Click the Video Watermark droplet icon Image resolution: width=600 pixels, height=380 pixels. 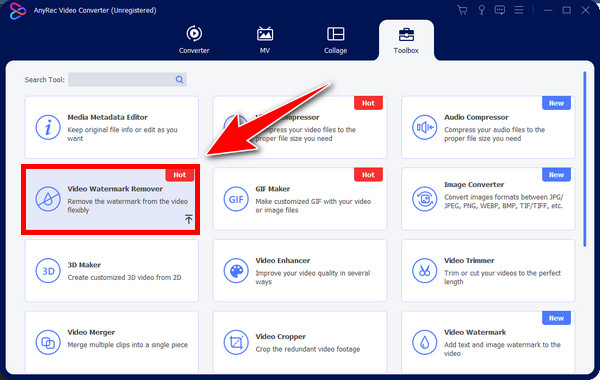pos(424,342)
